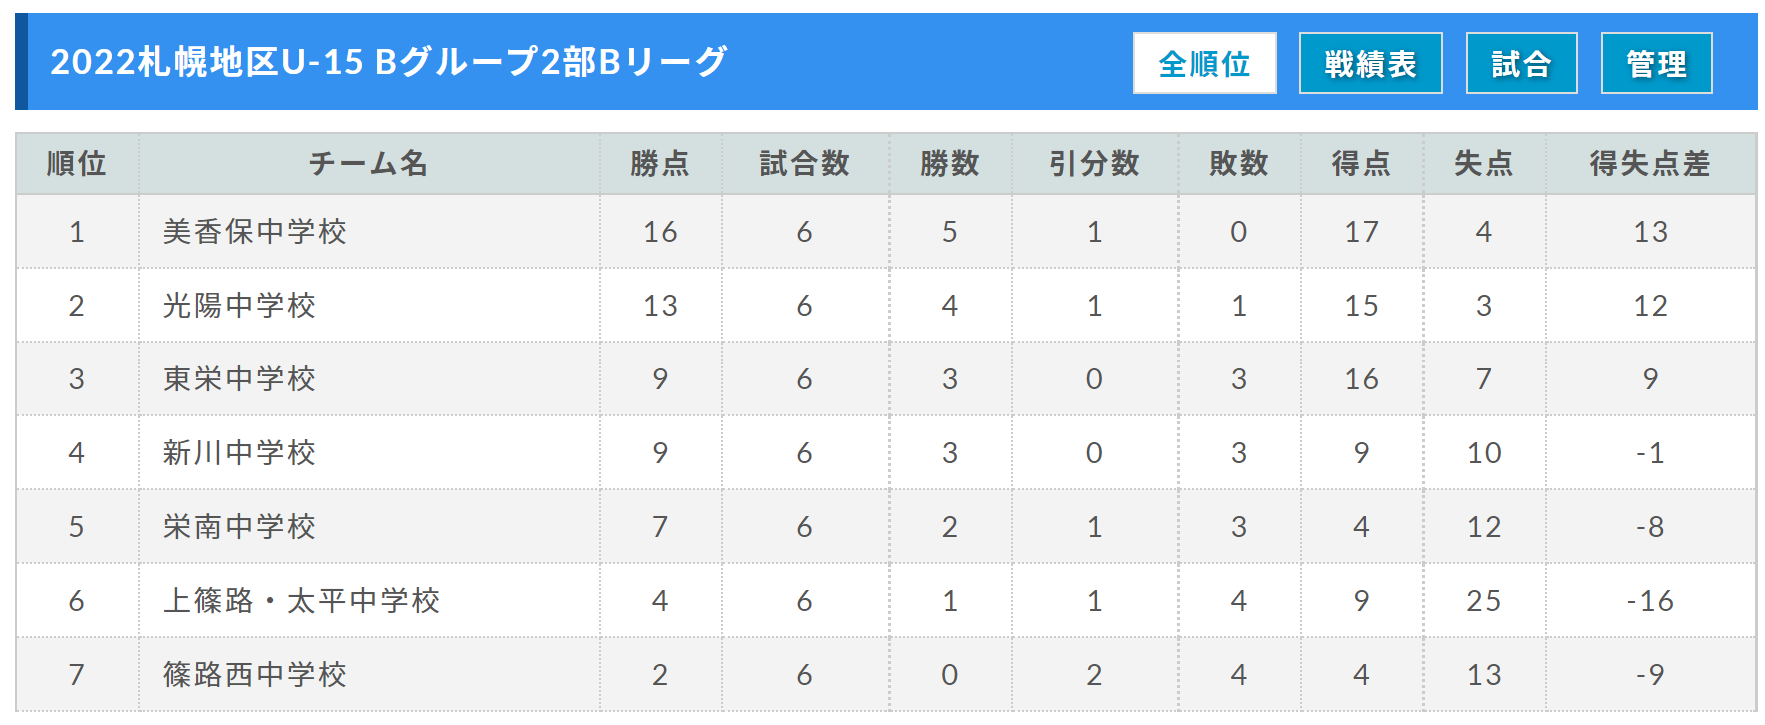
Task: Click the league title 2022札幌地区U-15 Bグループ2部Bリーグ
Action: click(389, 62)
